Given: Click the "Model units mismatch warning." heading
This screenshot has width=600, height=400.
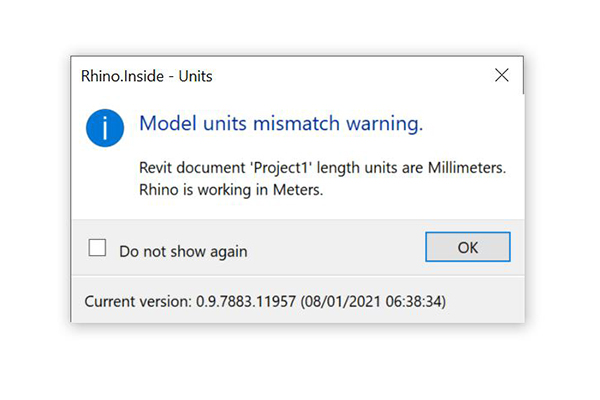Looking at the screenshot, I should 281,124.
